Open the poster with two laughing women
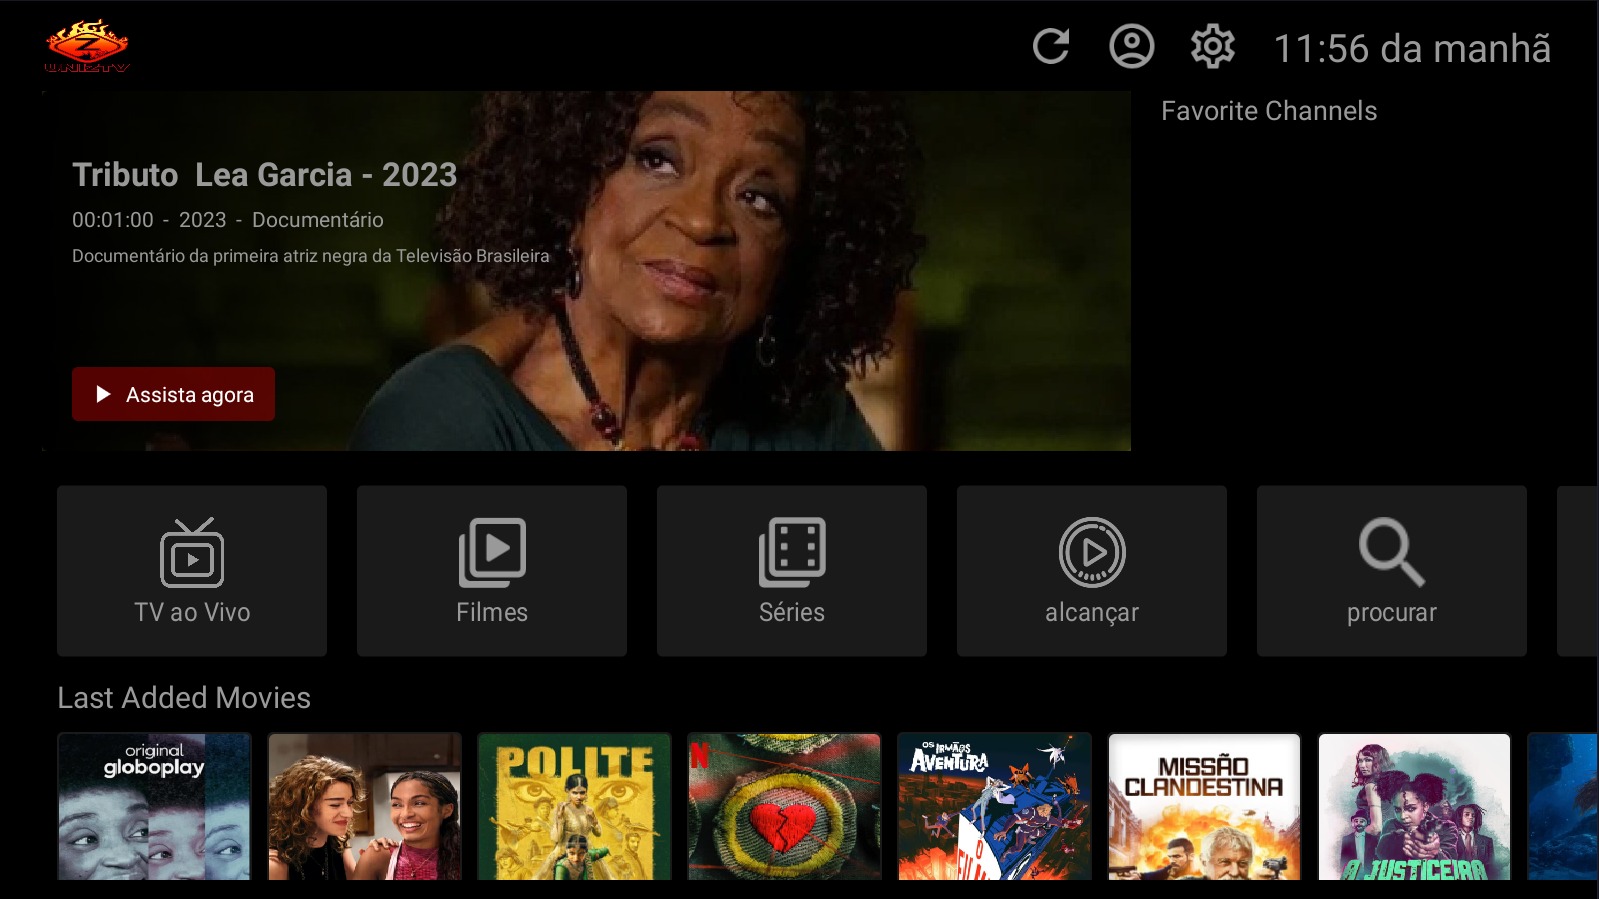Image resolution: width=1599 pixels, height=899 pixels. pyautogui.click(x=364, y=807)
